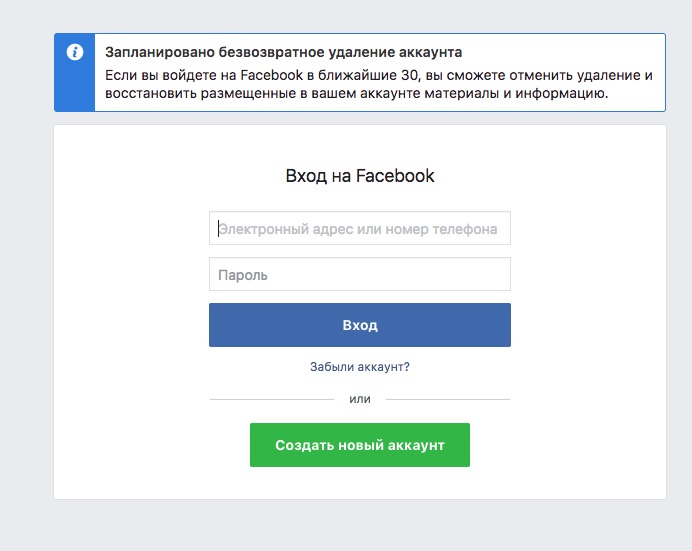Screen dimensions: 692x551
Task: Click the info icon in the blue banner
Action: [75, 52]
